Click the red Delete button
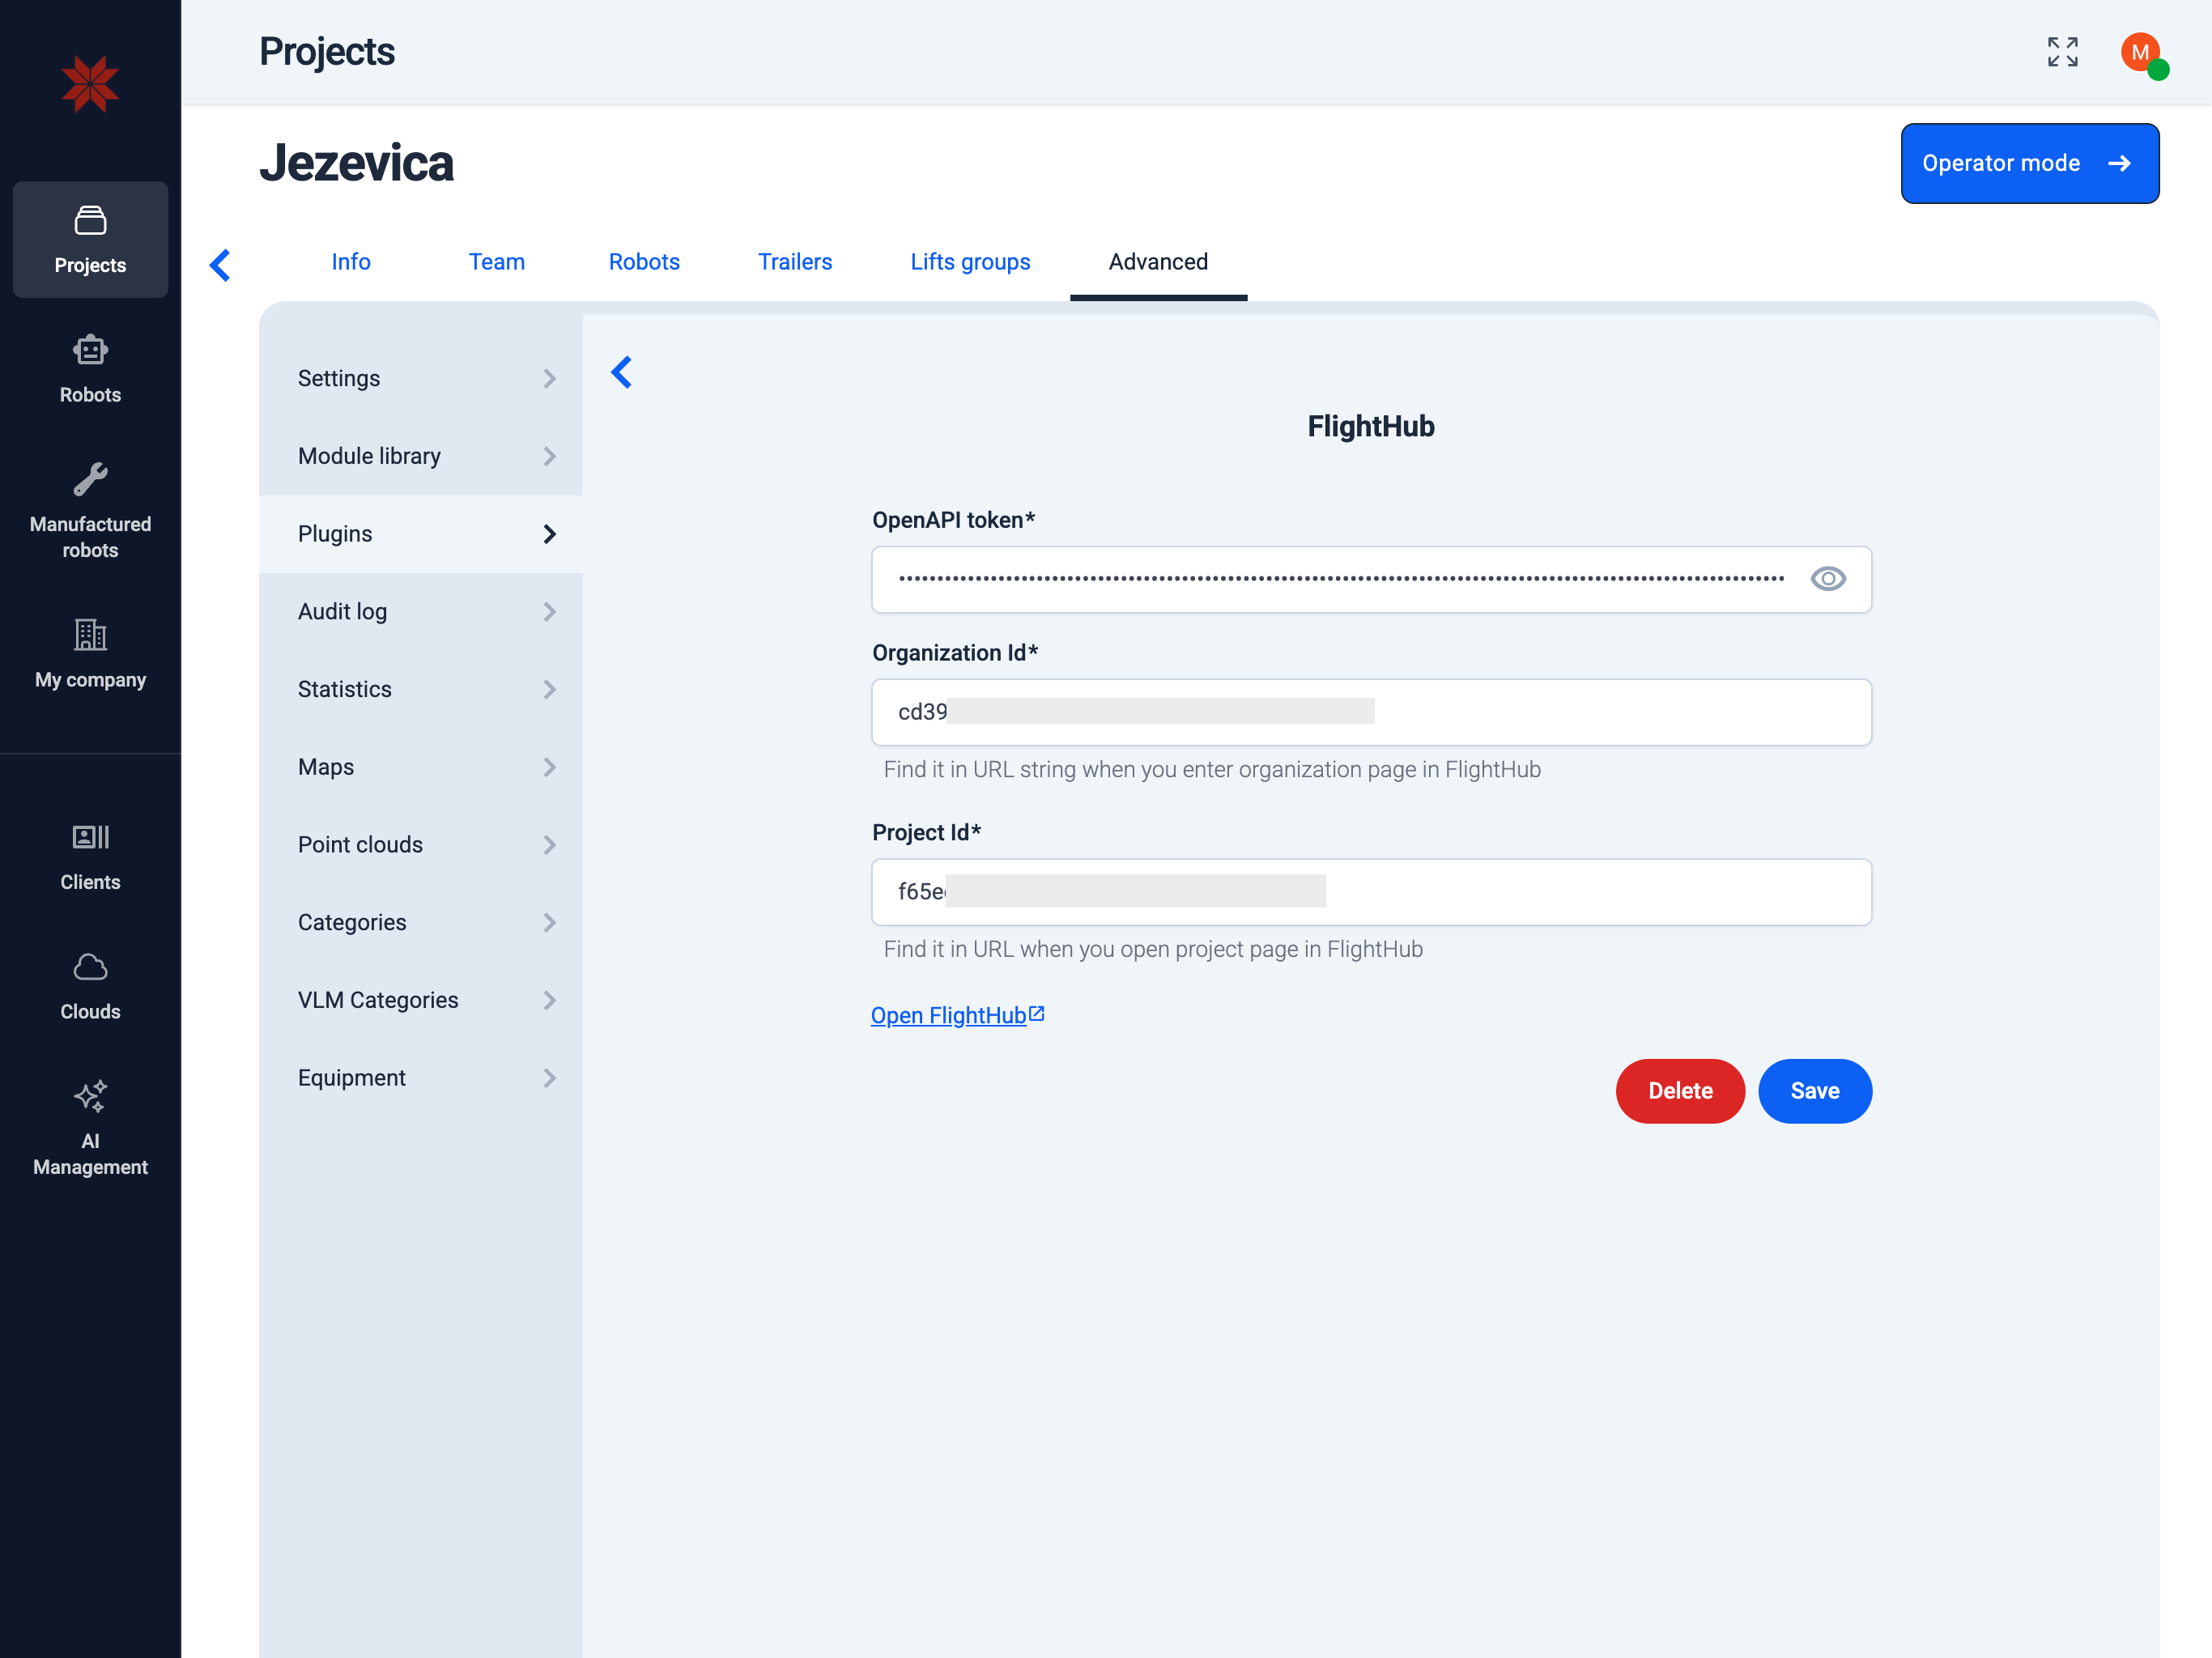The height and width of the screenshot is (1658, 2212). point(1680,1091)
